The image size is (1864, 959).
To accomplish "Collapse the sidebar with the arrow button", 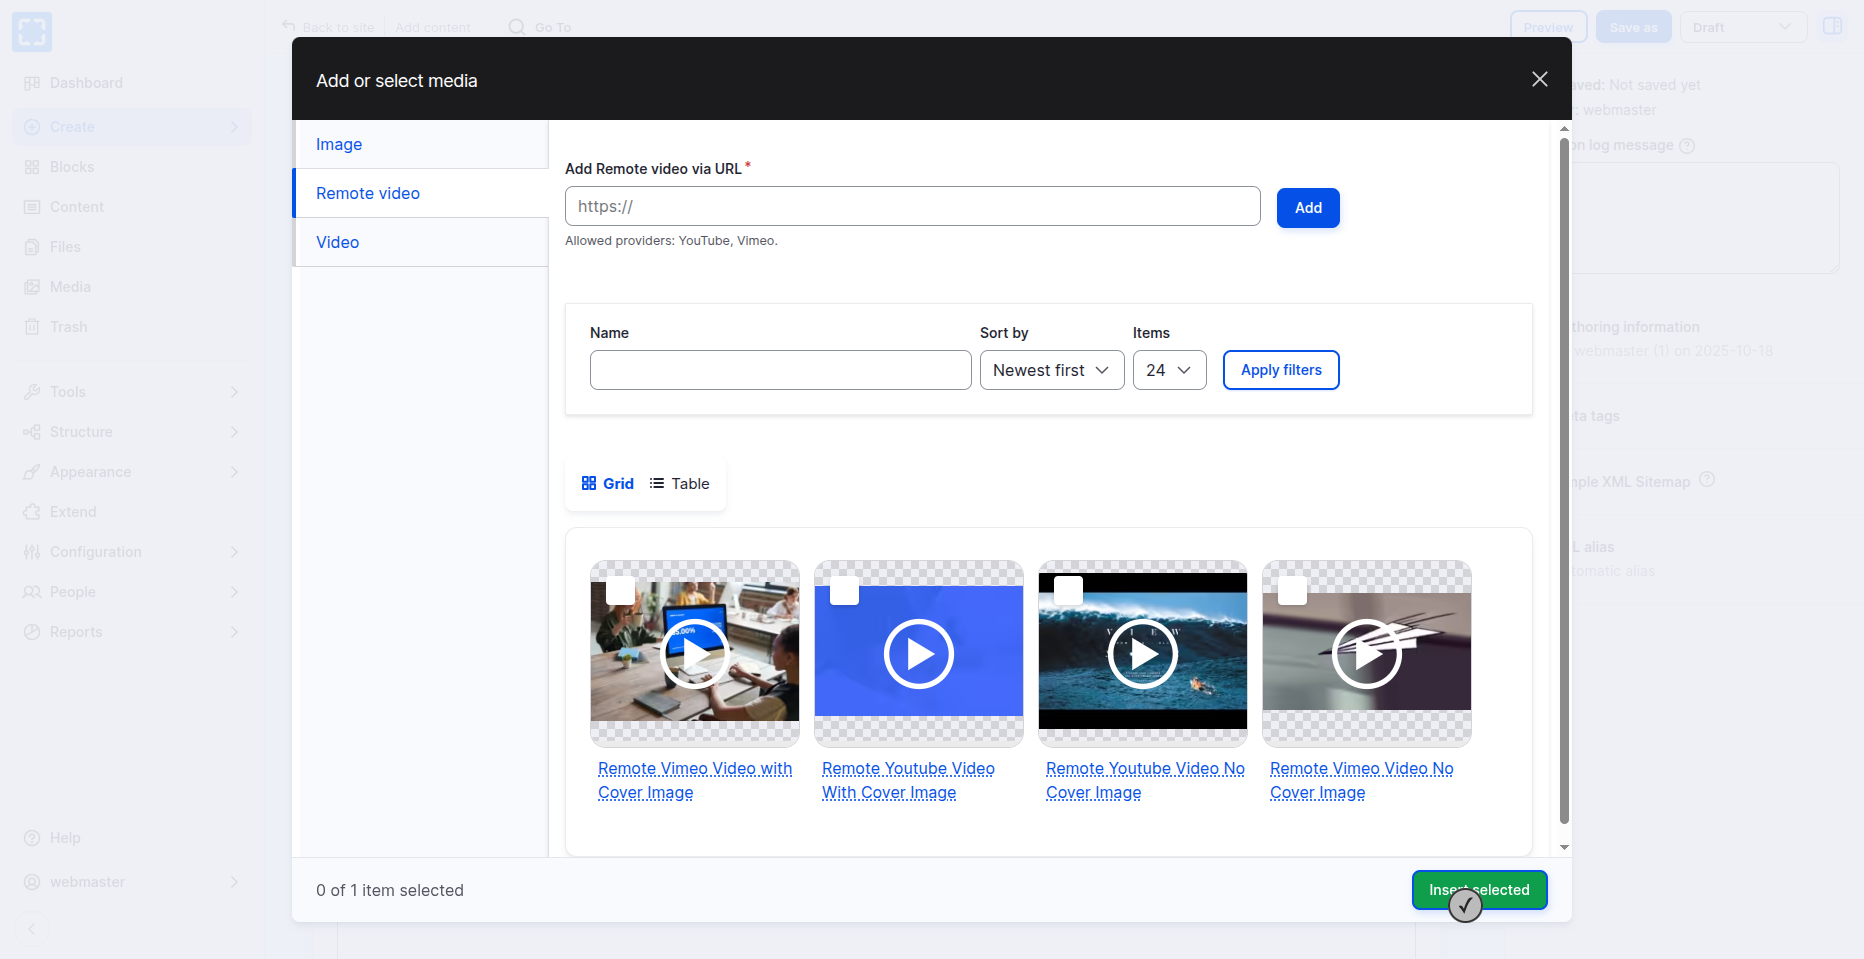I will point(32,929).
